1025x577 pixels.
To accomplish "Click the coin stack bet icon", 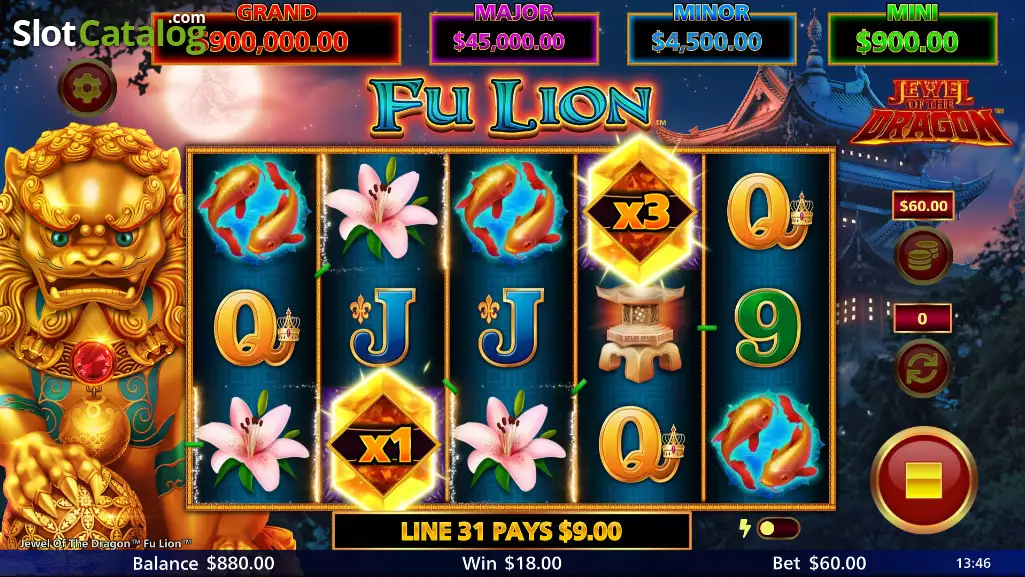I will [x=922, y=256].
